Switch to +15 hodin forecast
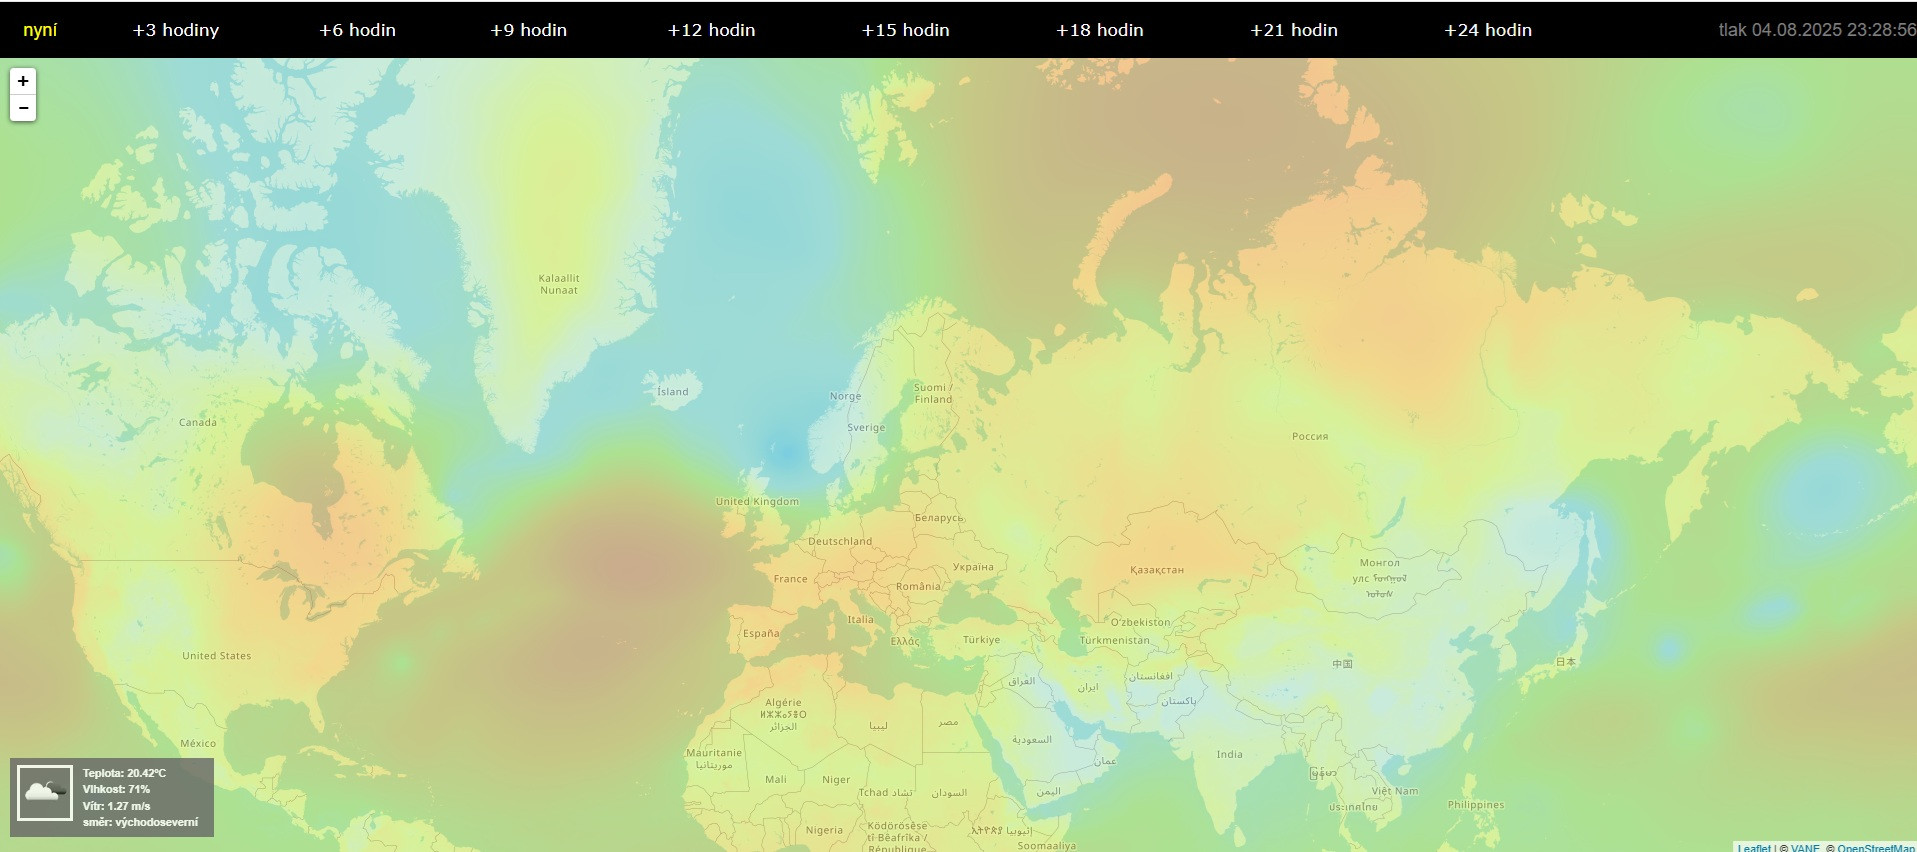 click(905, 30)
